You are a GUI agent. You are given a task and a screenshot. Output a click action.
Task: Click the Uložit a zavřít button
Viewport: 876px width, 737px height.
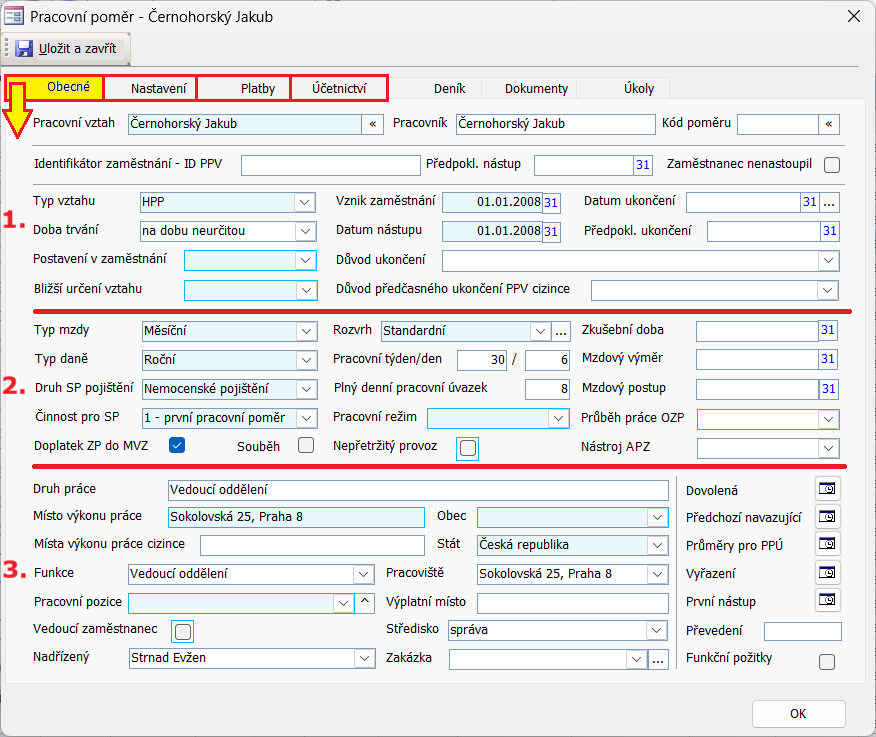coord(67,48)
